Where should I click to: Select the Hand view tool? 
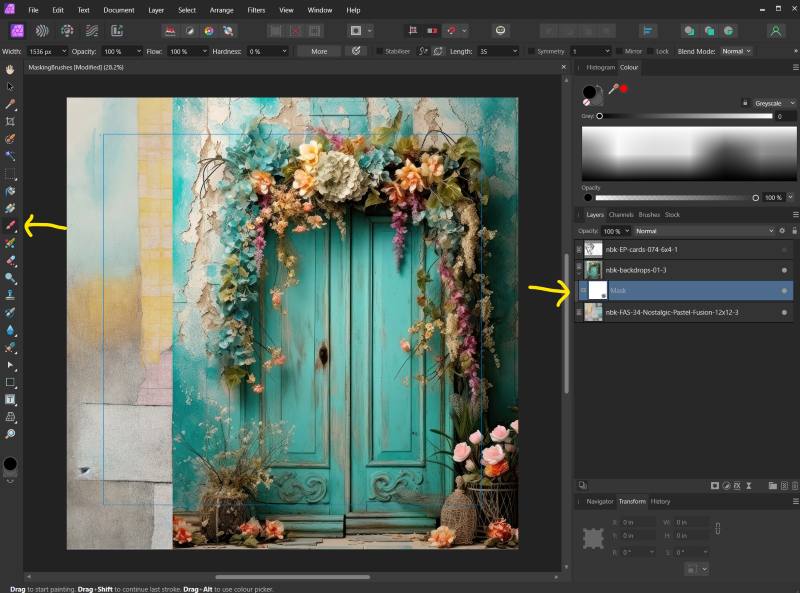click(x=10, y=69)
